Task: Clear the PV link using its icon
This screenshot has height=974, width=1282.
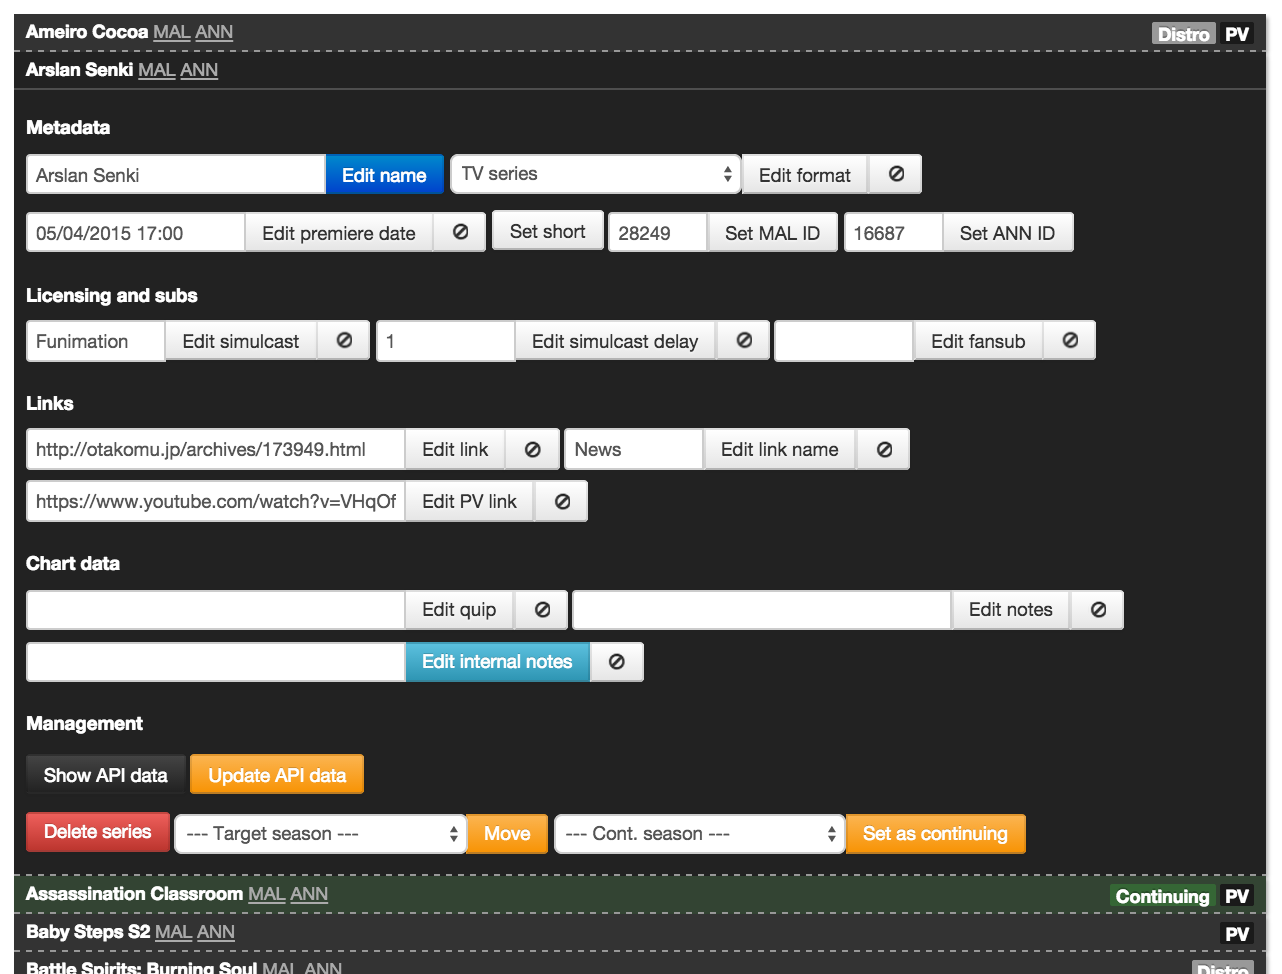Action: coord(562,502)
